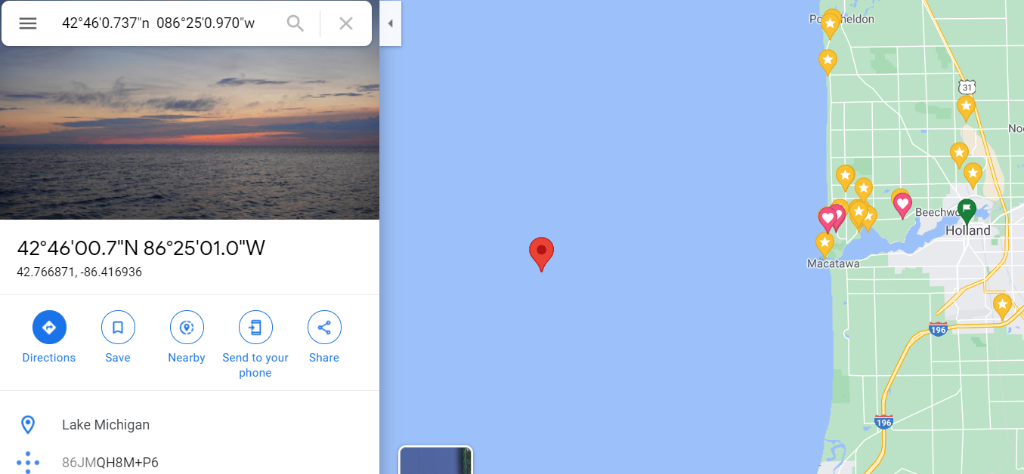
Task: Share this location icon
Action: tap(325, 327)
